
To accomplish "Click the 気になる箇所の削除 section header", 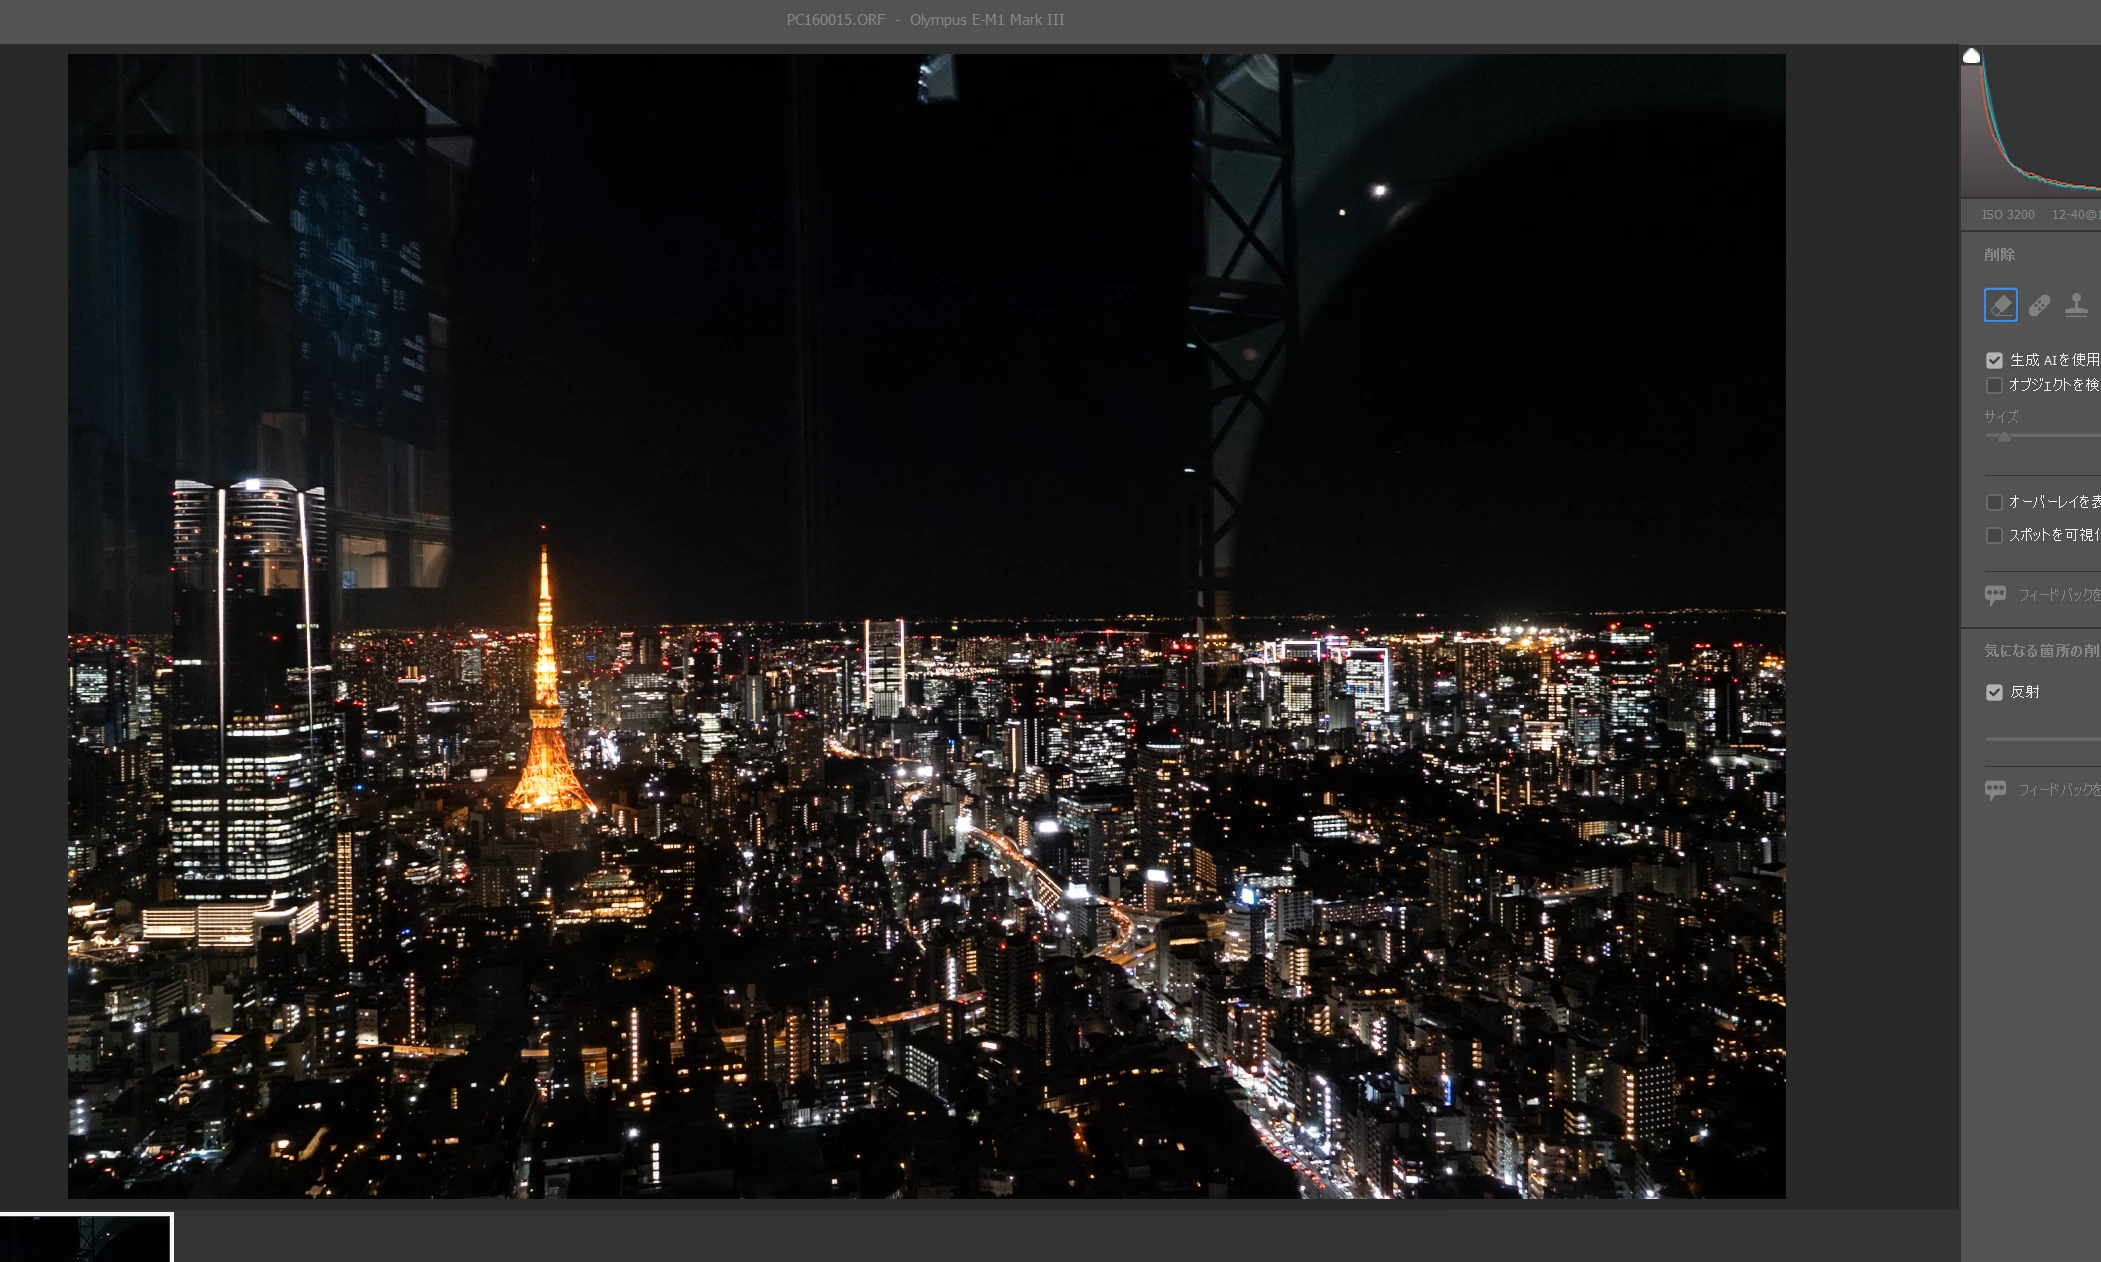I will pos(2040,651).
